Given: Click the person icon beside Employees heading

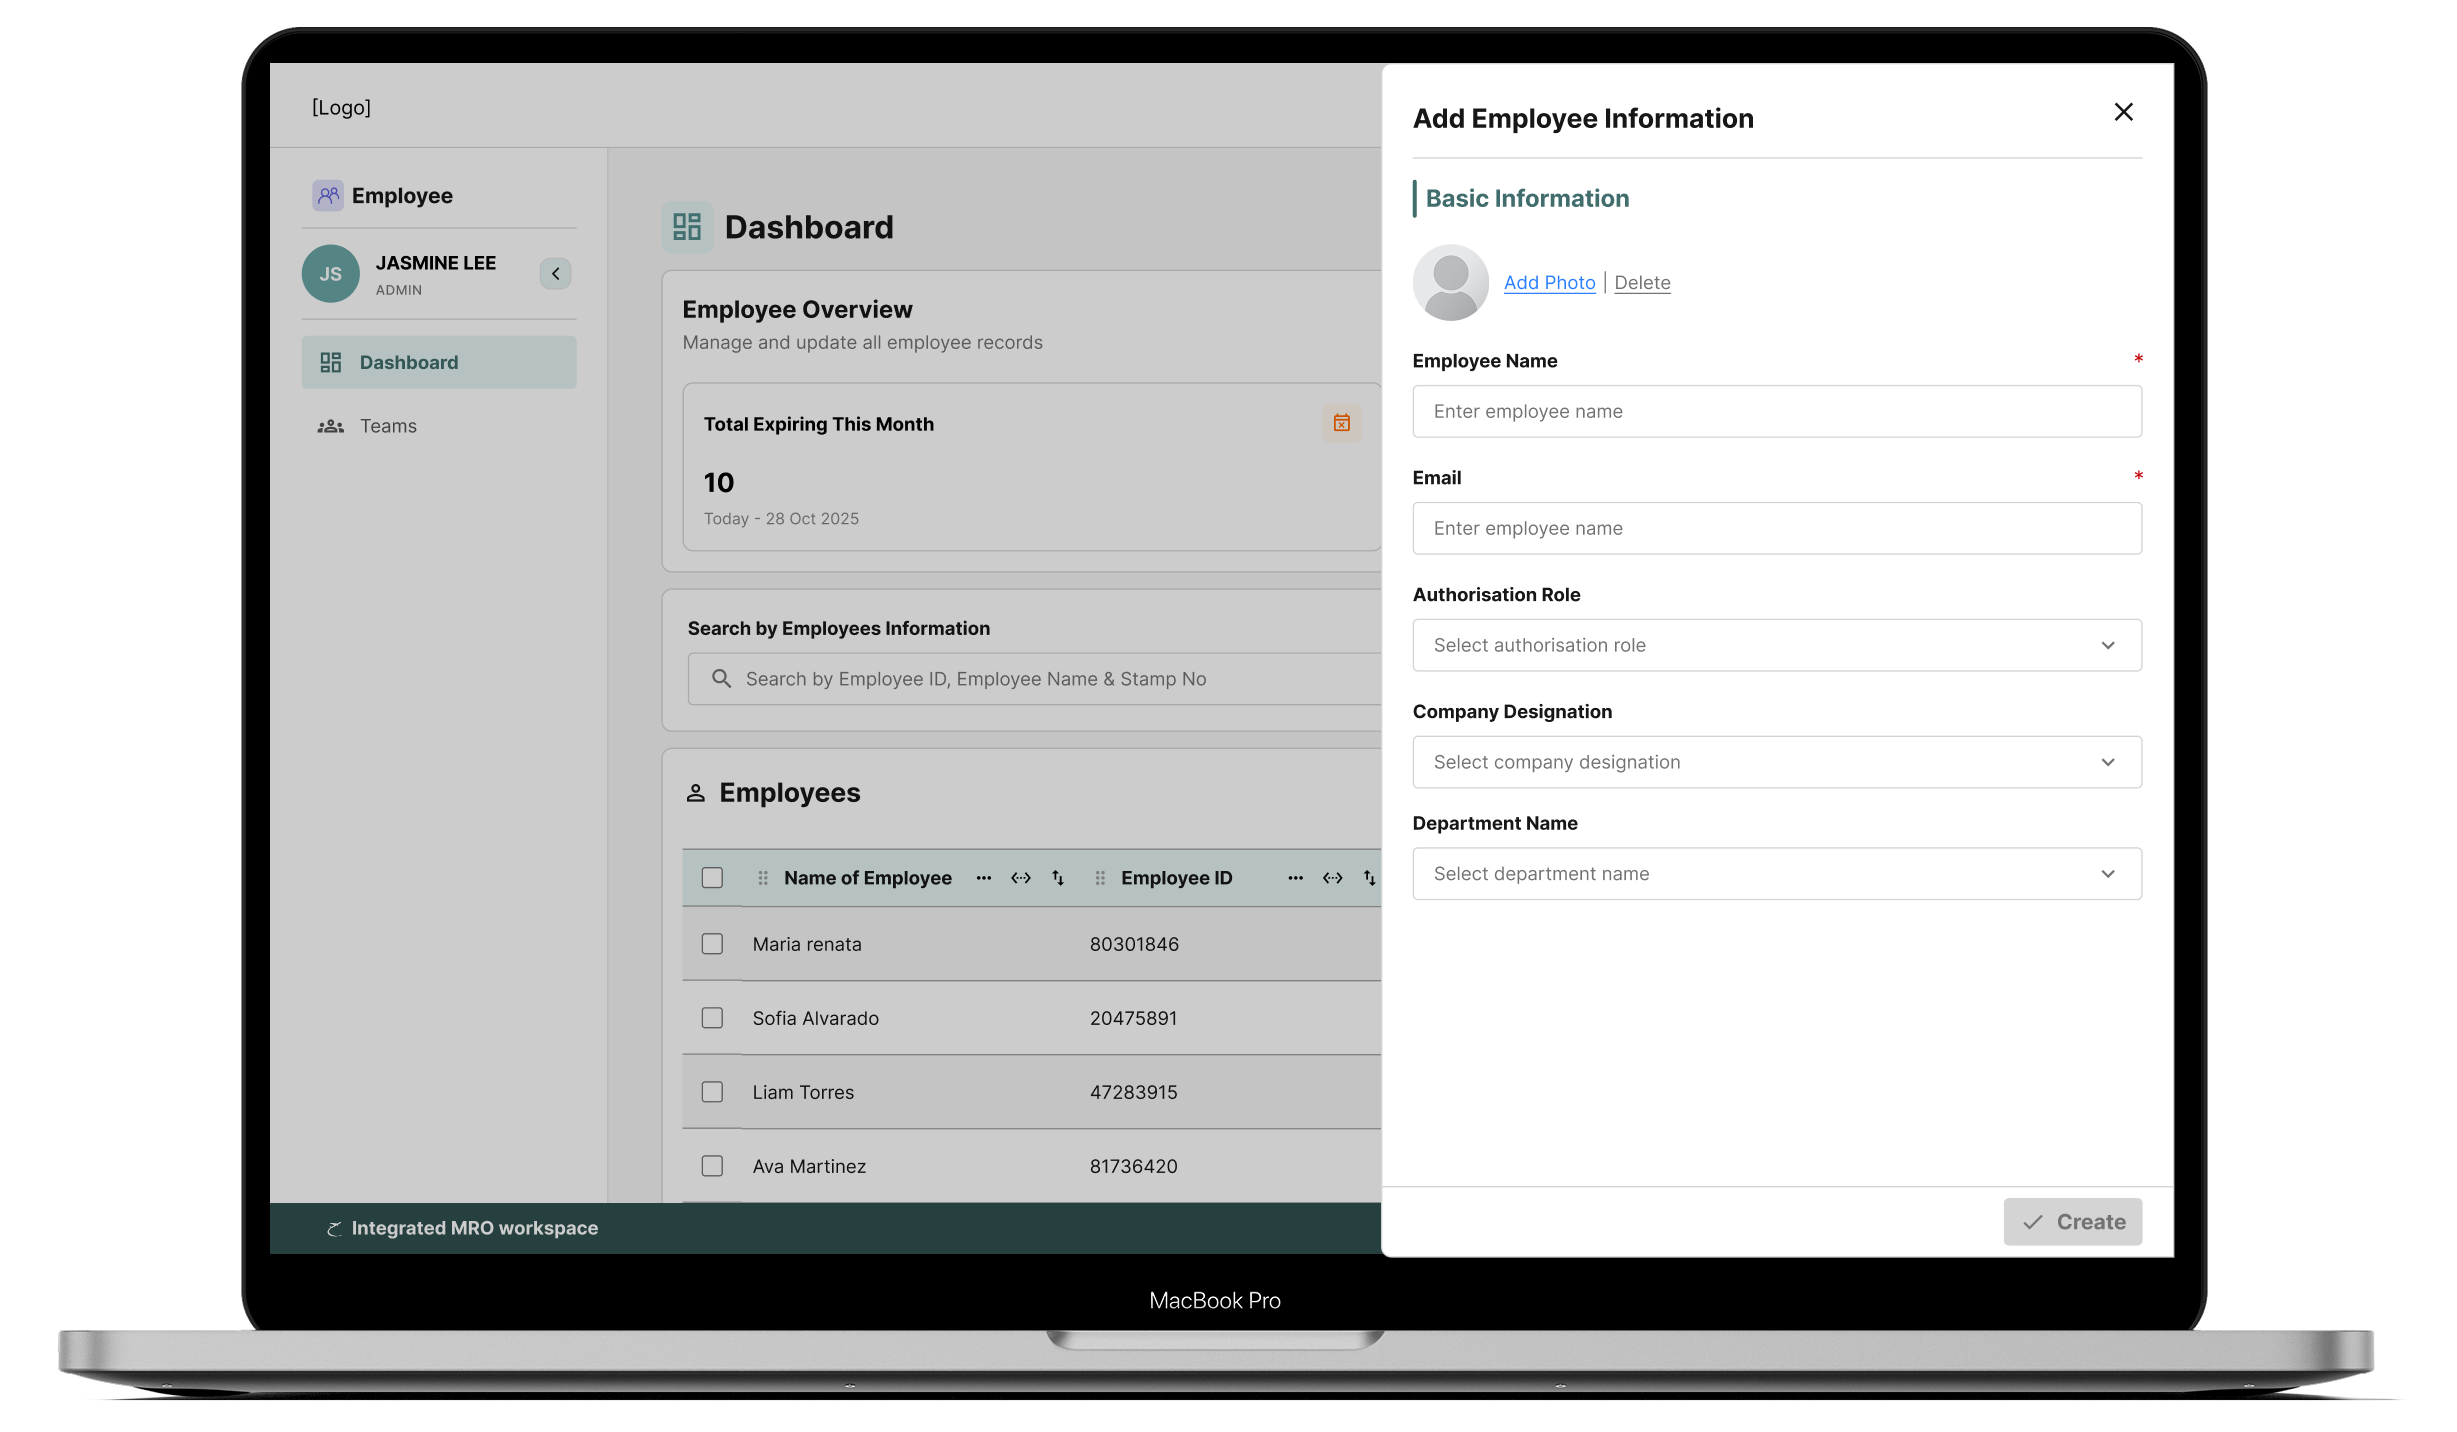Looking at the screenshot, I should tap(696, 793).
